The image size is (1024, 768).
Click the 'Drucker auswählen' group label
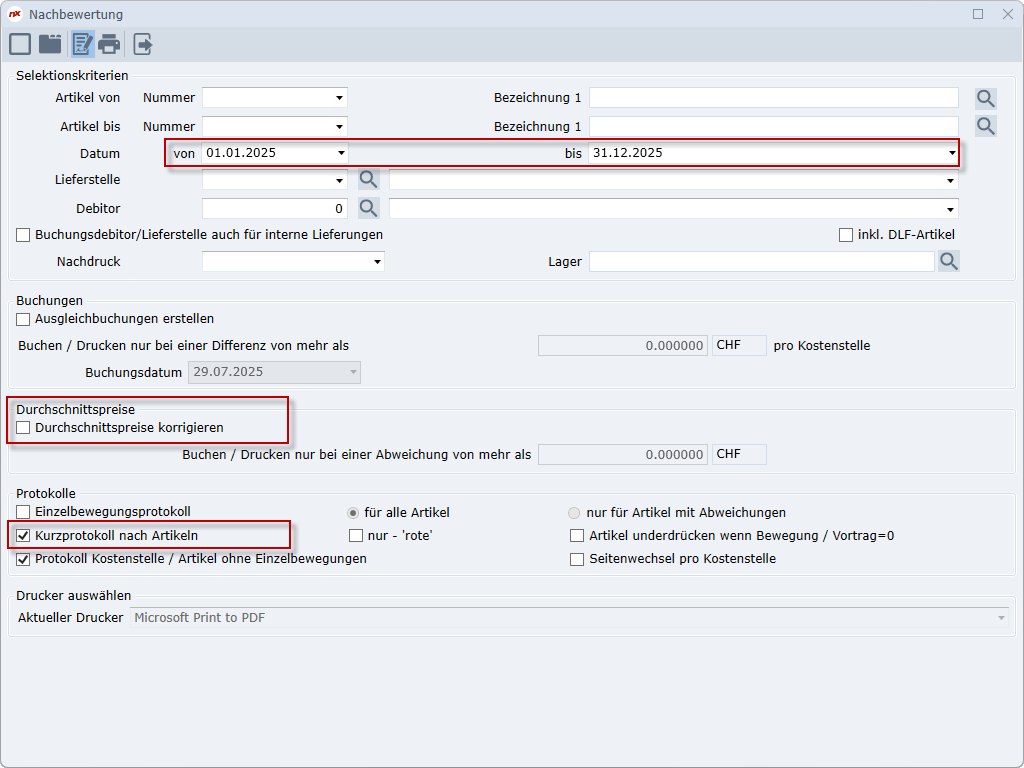pyautogui.click(x=74, y=596)
